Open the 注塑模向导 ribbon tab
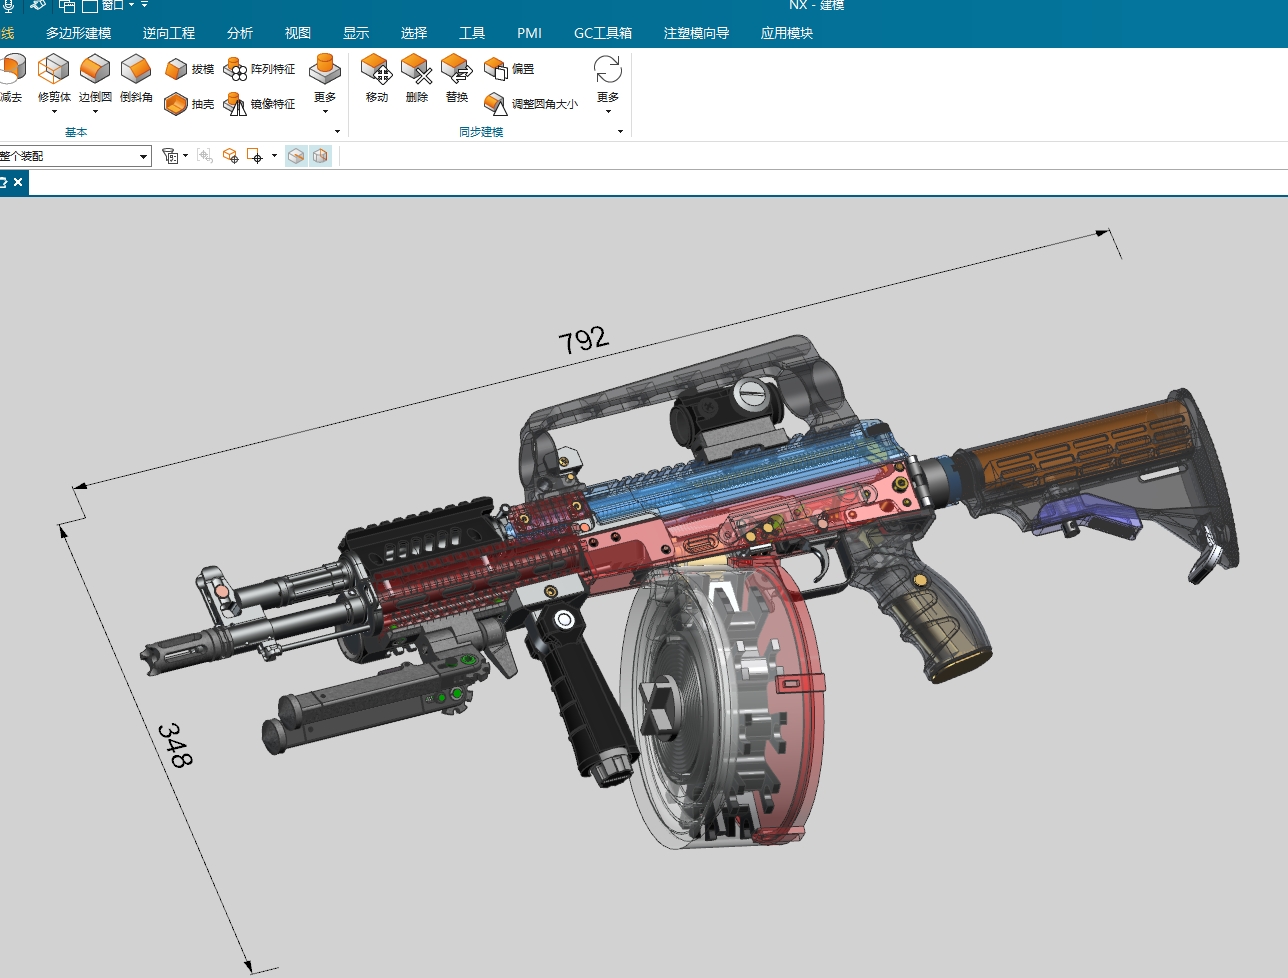Screen dimensions: 1288x978 point(696,33)
